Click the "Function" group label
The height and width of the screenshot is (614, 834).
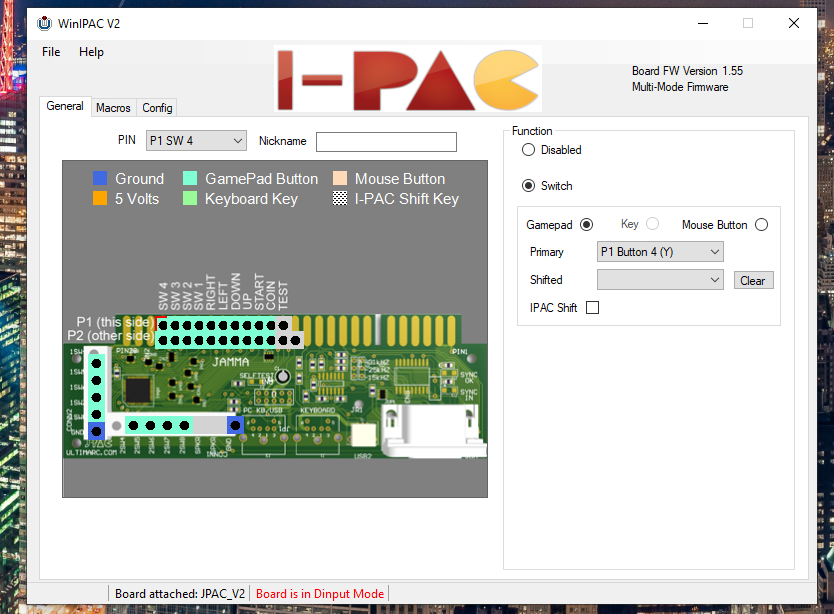pos(532,131)
